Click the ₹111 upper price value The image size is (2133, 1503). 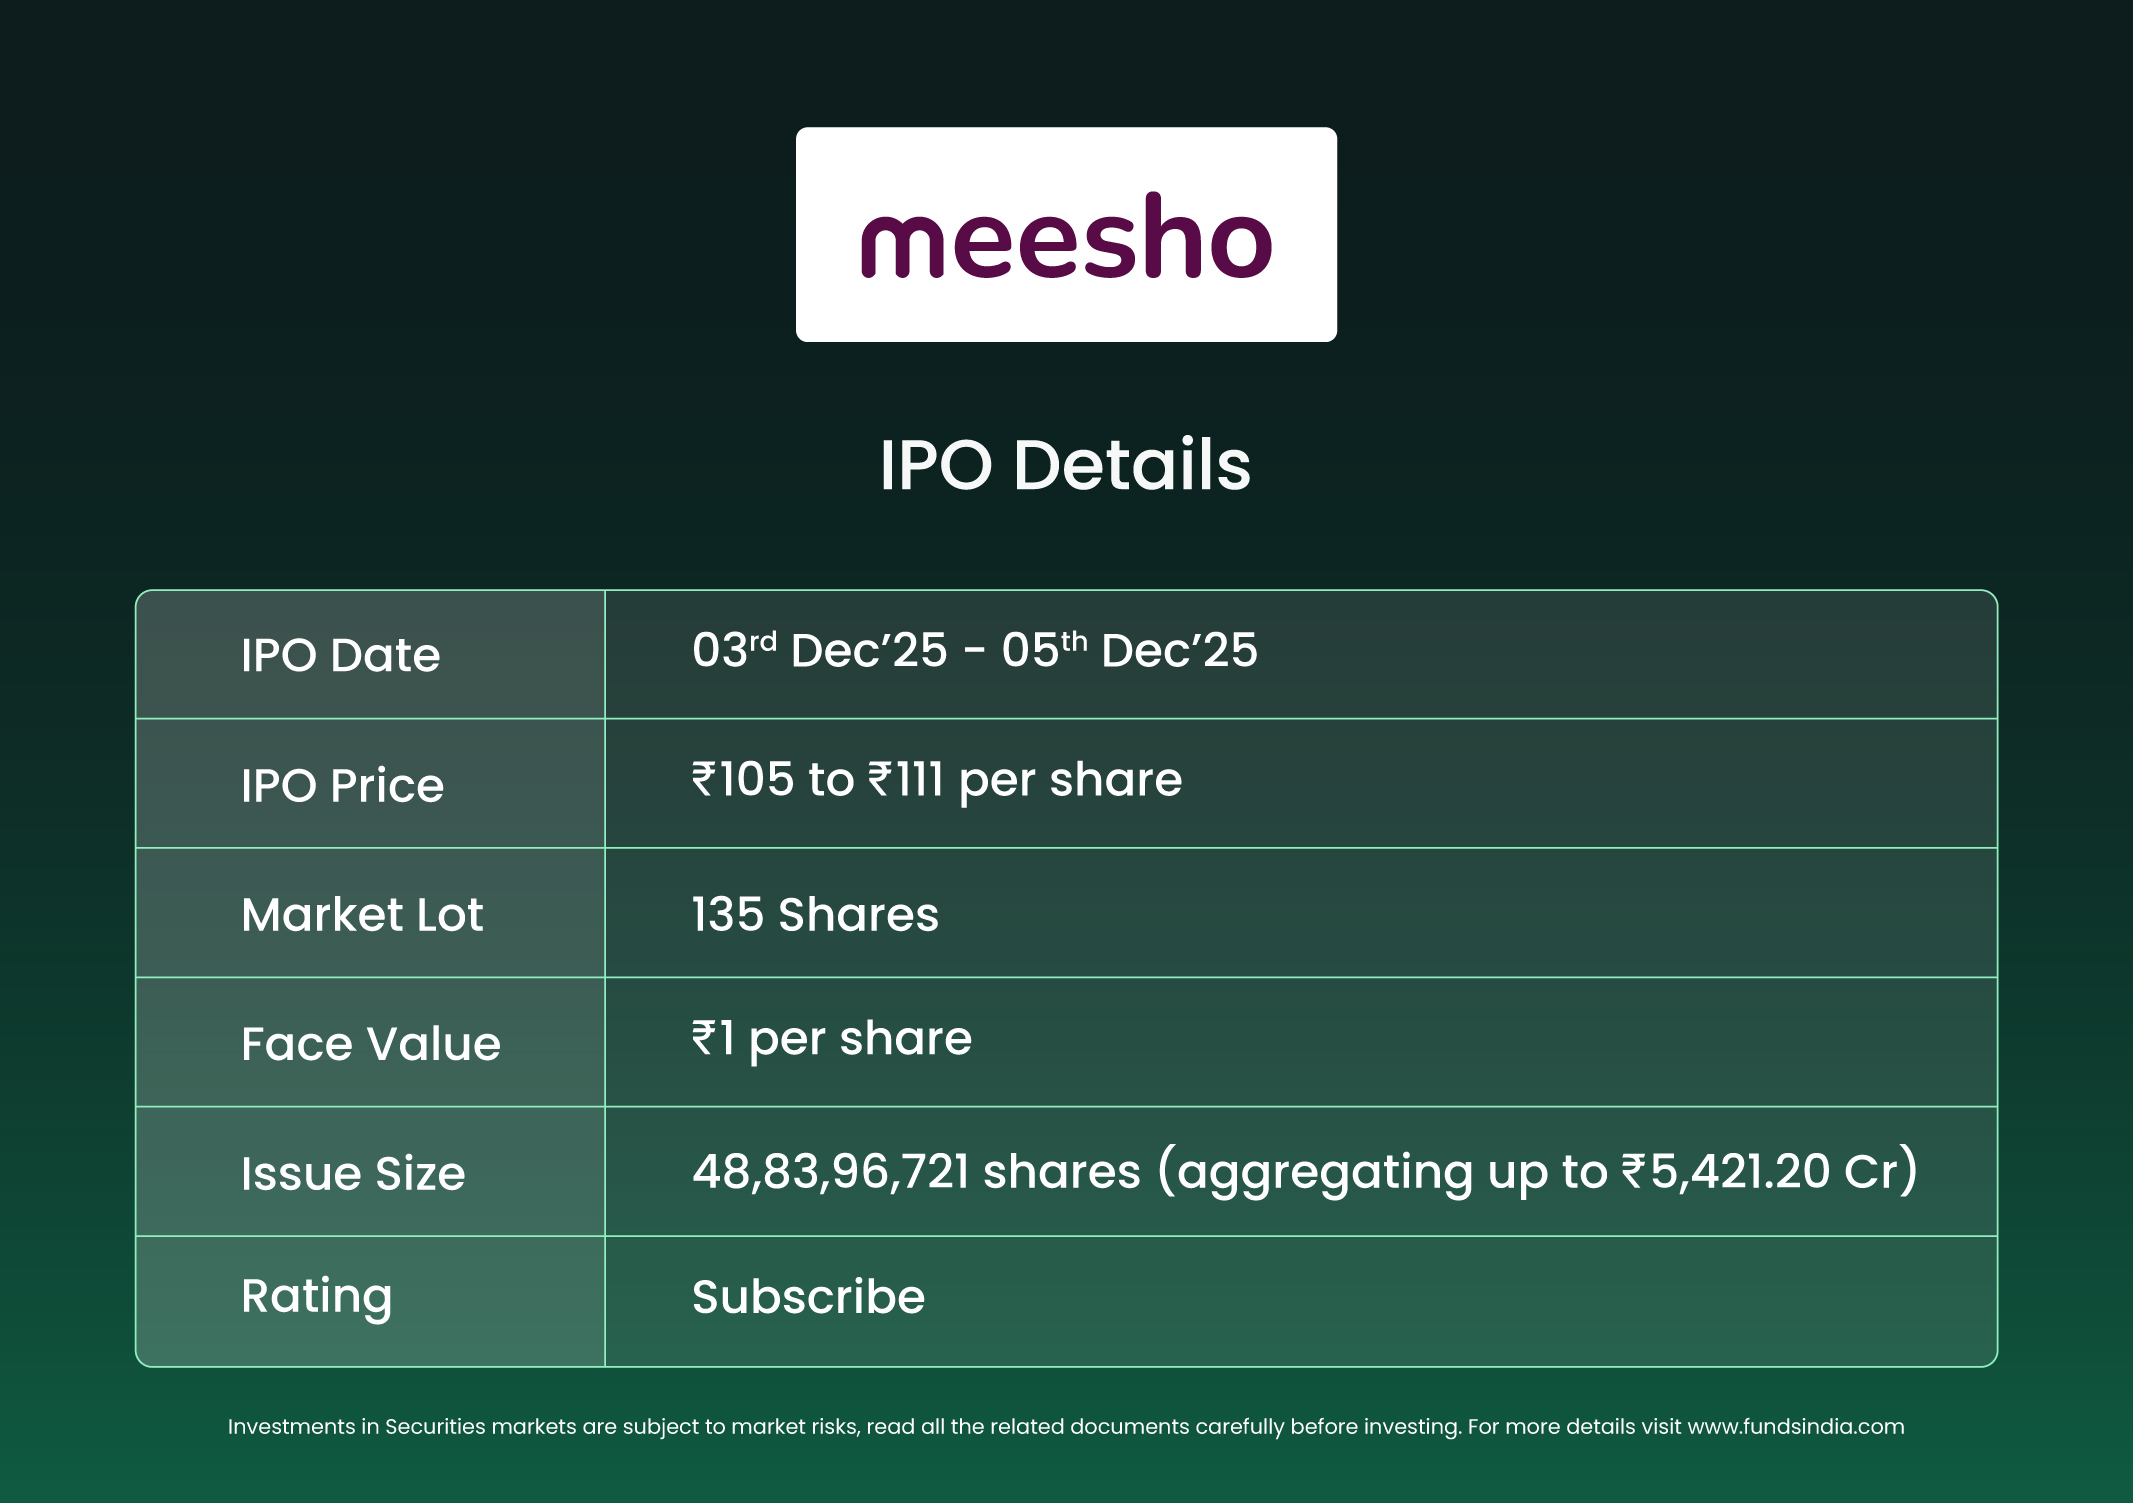[906, 780]
